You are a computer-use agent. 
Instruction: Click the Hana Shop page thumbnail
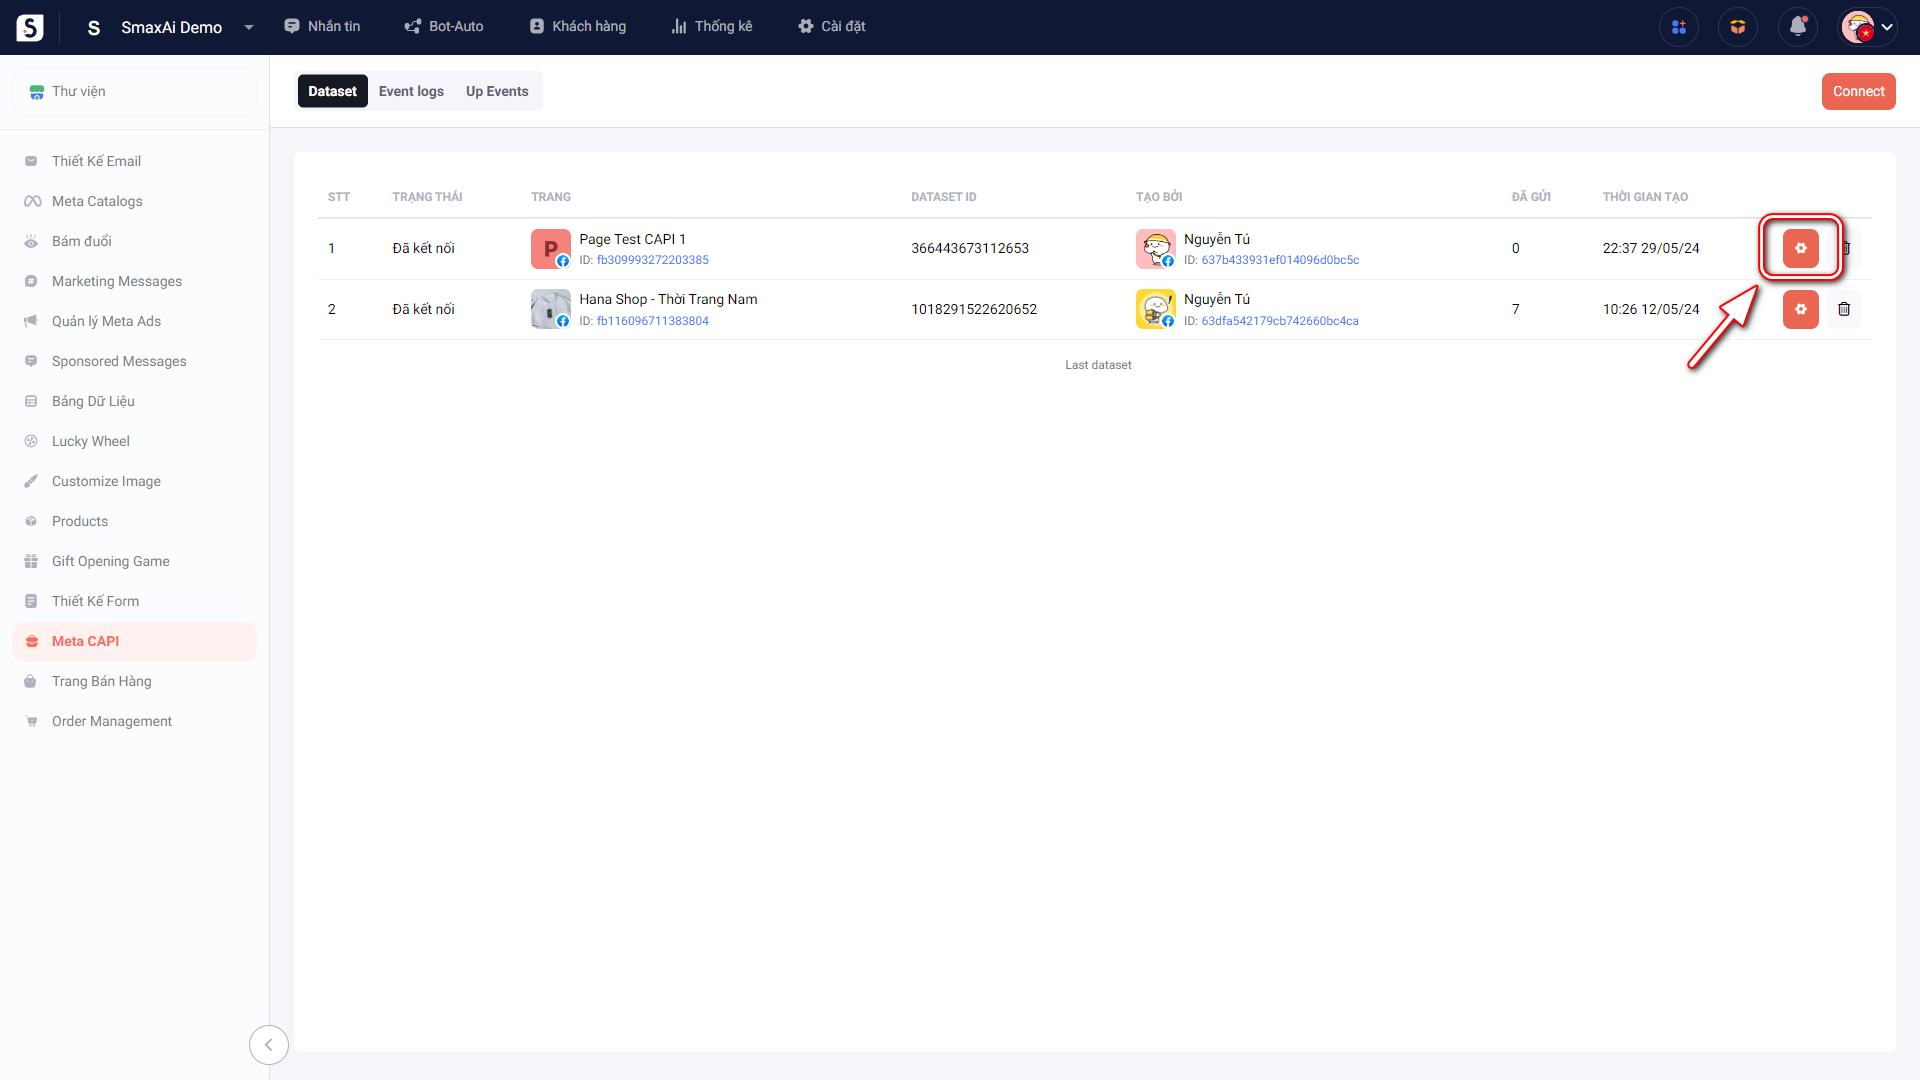point(550,309)
